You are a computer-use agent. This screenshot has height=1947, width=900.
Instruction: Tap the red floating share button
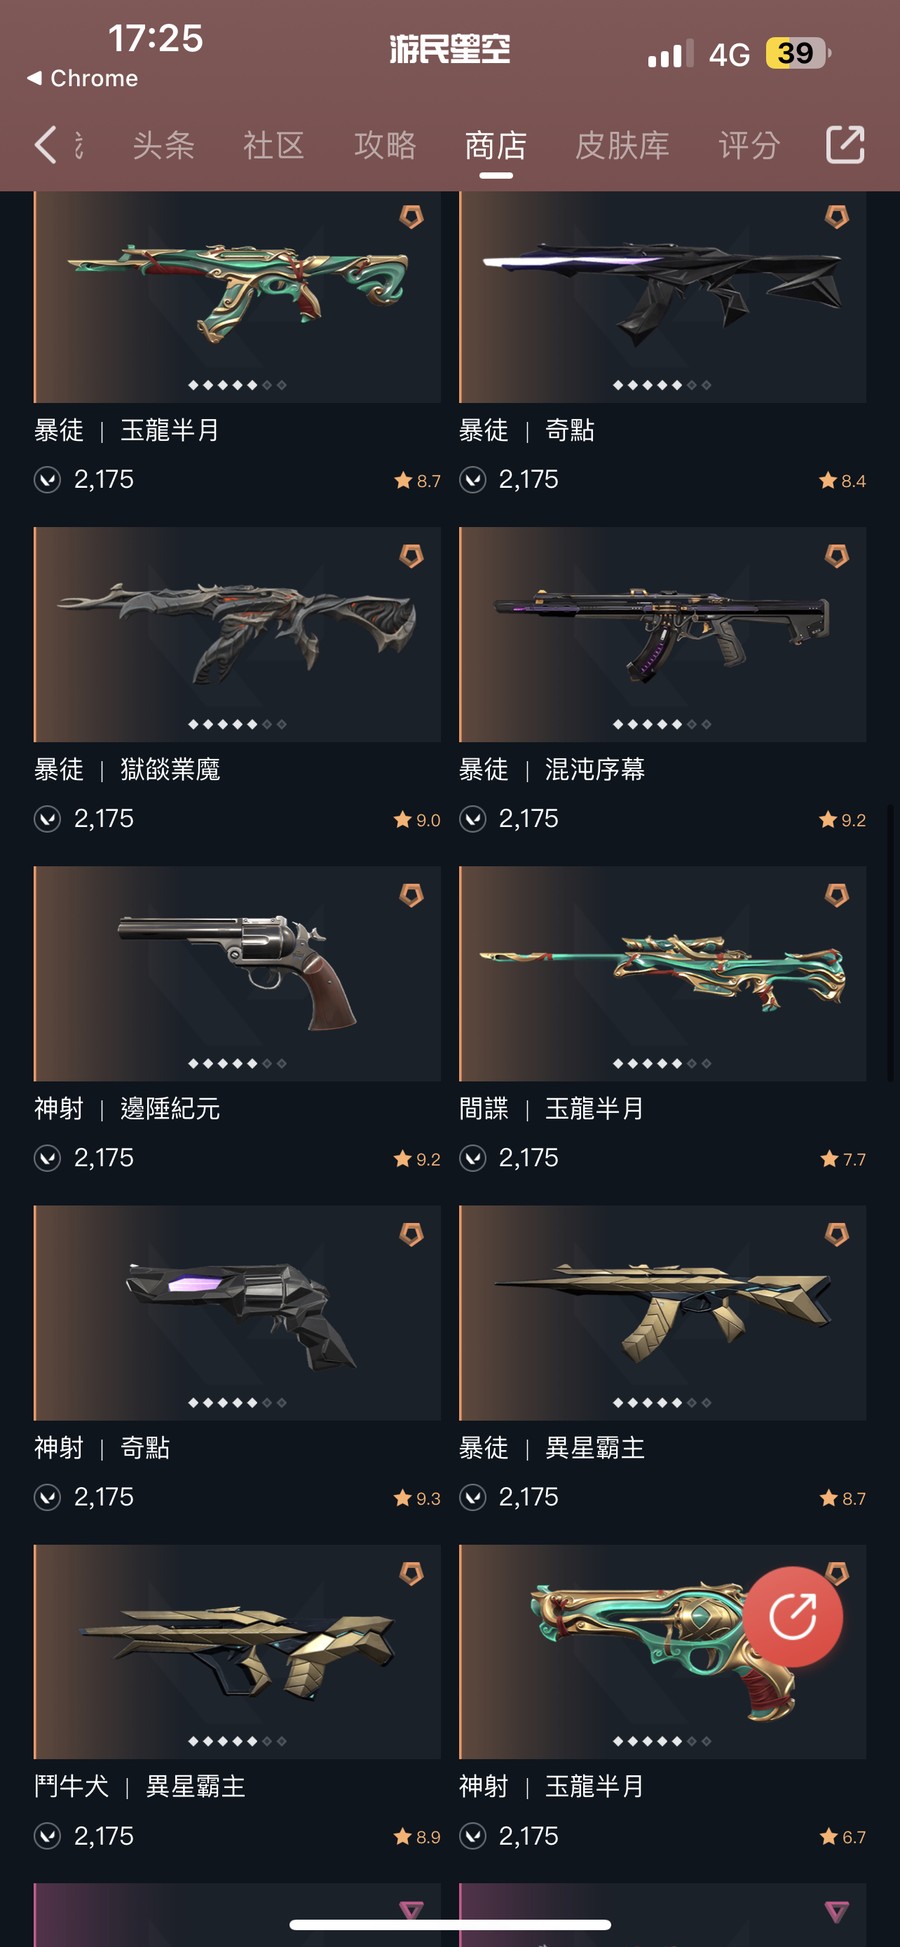(x=793, y=1616)
